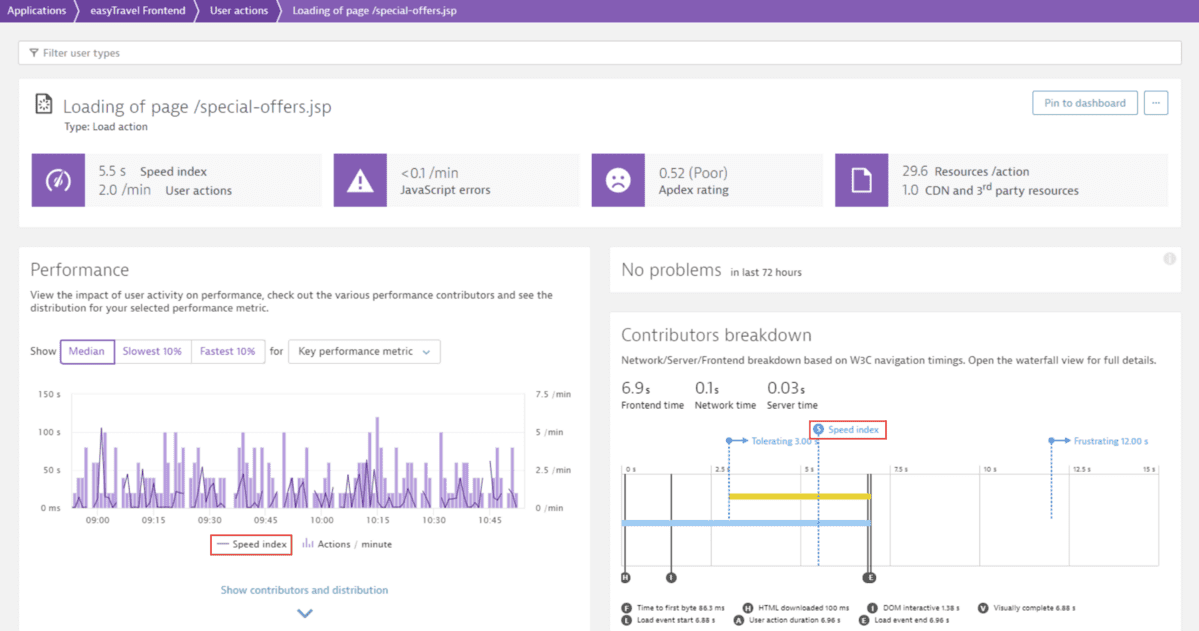Switch to Slowest 10% view
Screen dimensions: 1199x631
[x=152, y=351]
